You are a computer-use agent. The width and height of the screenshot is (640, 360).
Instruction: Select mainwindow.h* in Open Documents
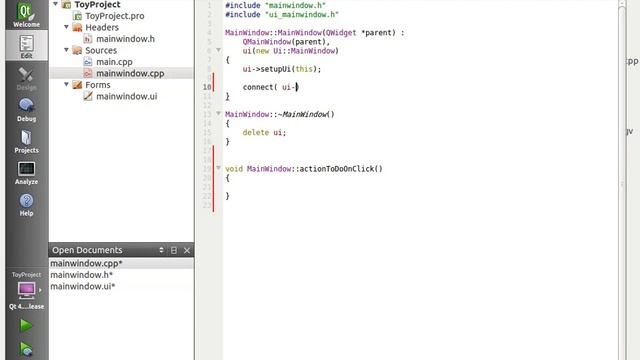(121, 275)
